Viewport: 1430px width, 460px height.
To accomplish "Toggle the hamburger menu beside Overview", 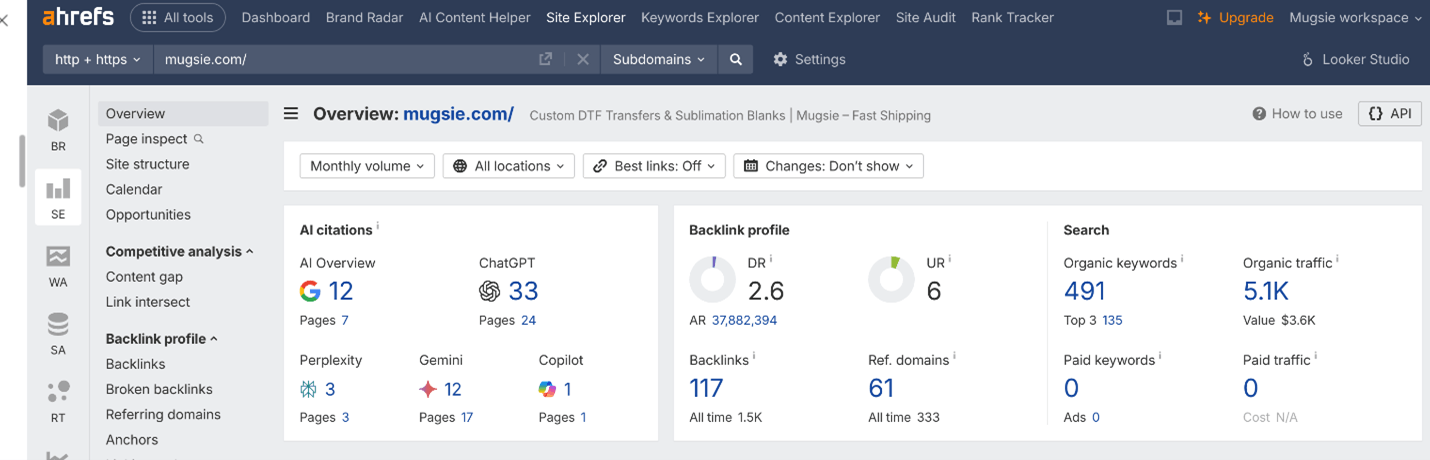I will point(291,114).
